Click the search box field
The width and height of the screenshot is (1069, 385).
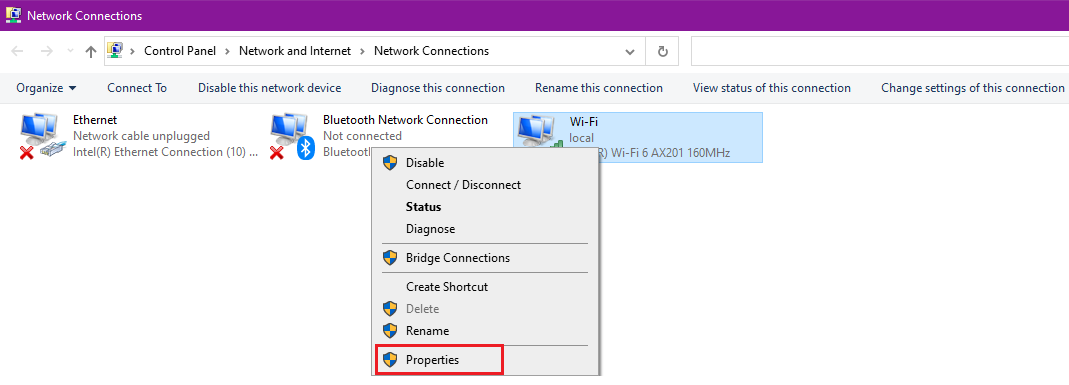pyautogui.click(x=879, y=52)
